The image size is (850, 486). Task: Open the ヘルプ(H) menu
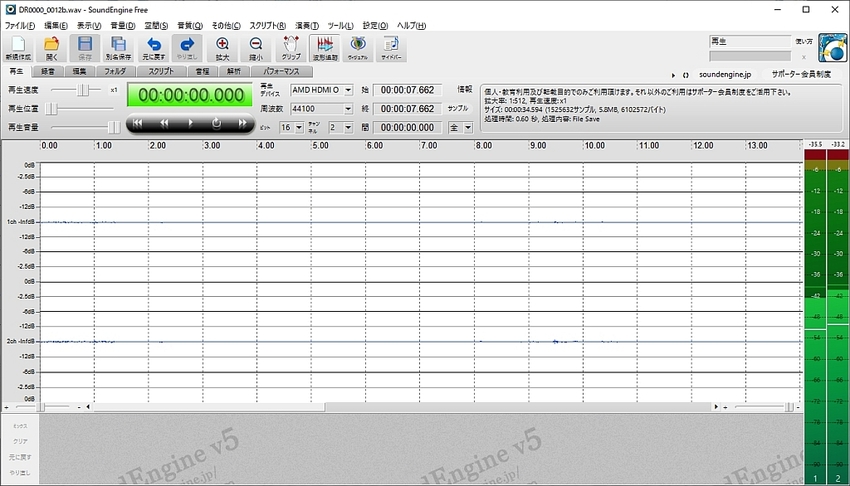click(411, 25)
